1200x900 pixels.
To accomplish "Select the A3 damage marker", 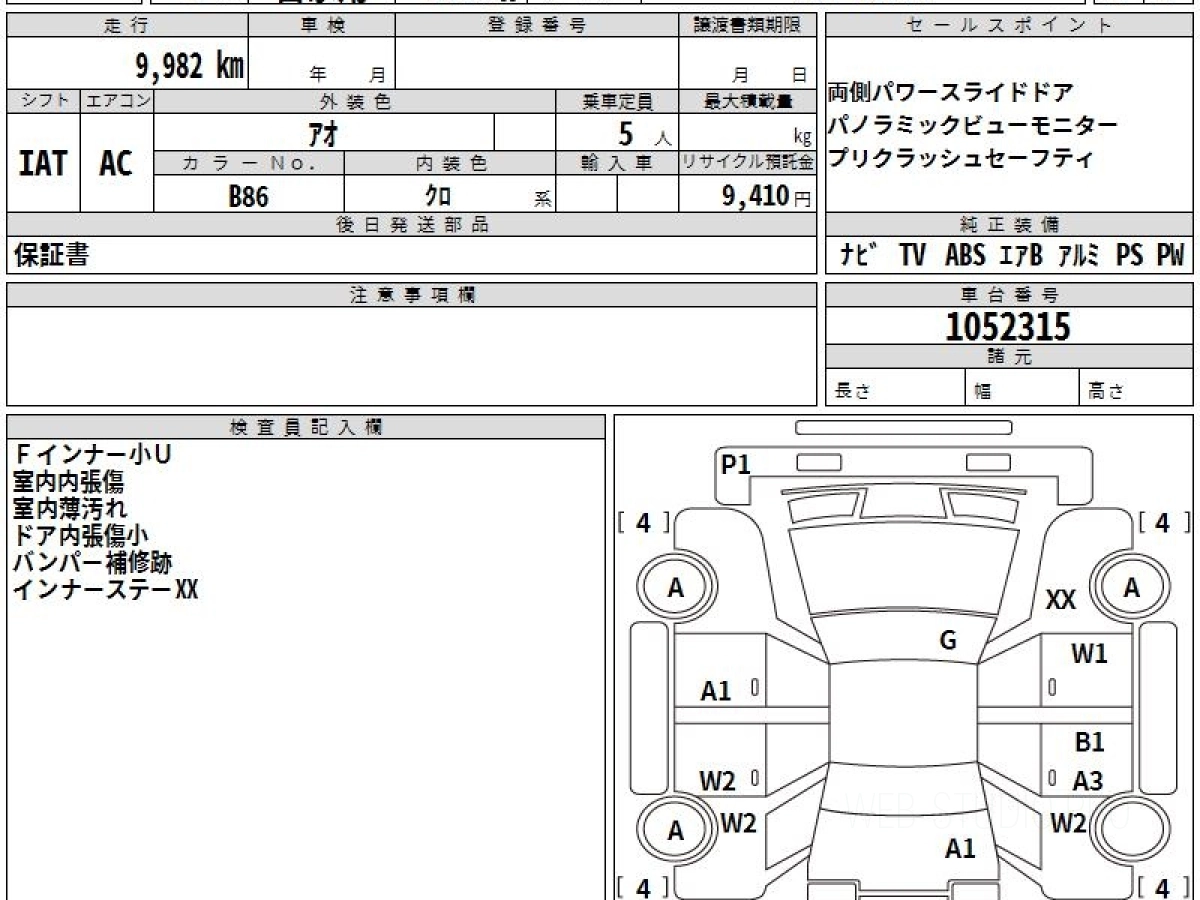I will [x=1087, y=780].
